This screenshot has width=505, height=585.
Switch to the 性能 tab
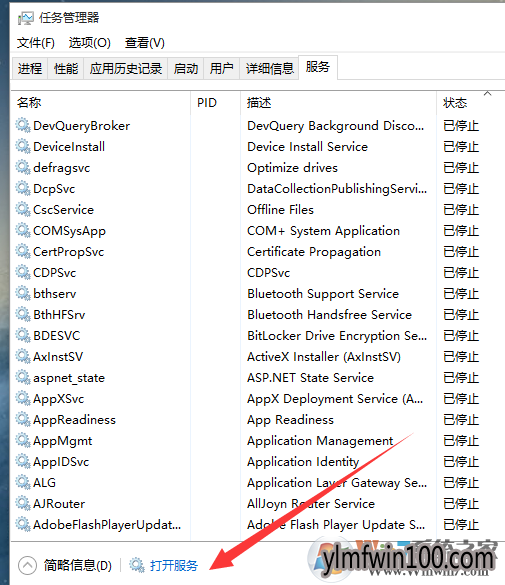tap(66, 69)
